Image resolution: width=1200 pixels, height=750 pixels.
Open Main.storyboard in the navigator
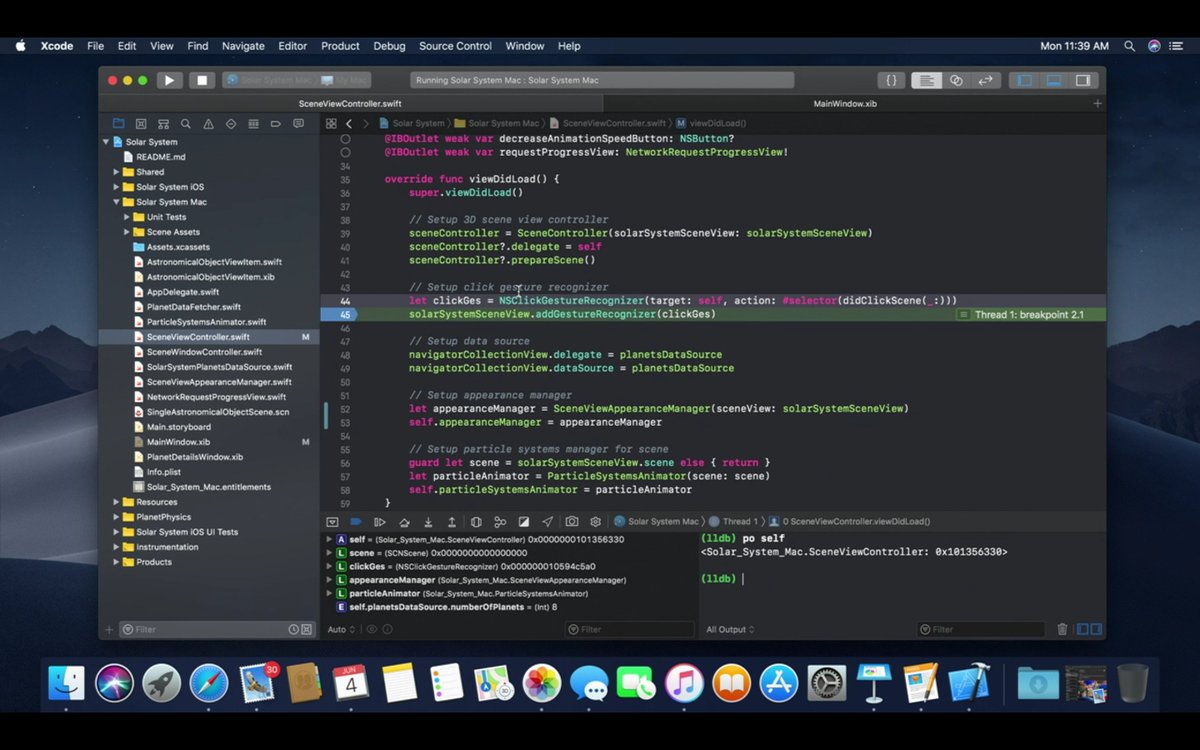[x=179, y=427]
